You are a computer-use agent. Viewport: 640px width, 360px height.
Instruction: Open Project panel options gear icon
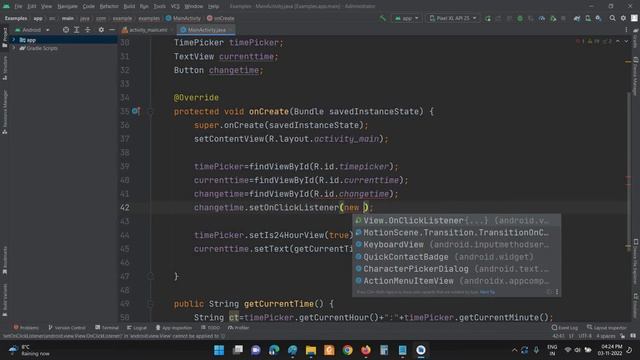point(101,30)
